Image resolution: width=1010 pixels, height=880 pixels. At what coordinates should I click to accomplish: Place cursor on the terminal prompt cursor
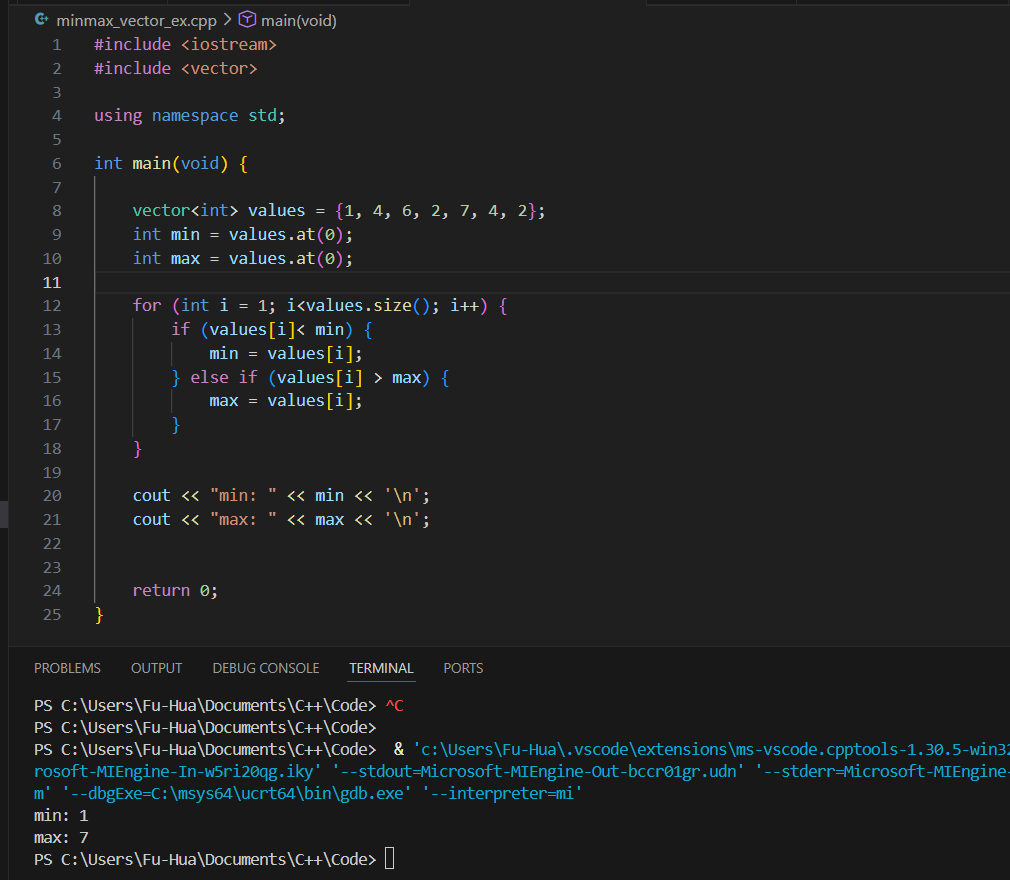click(x=389, y=859)
